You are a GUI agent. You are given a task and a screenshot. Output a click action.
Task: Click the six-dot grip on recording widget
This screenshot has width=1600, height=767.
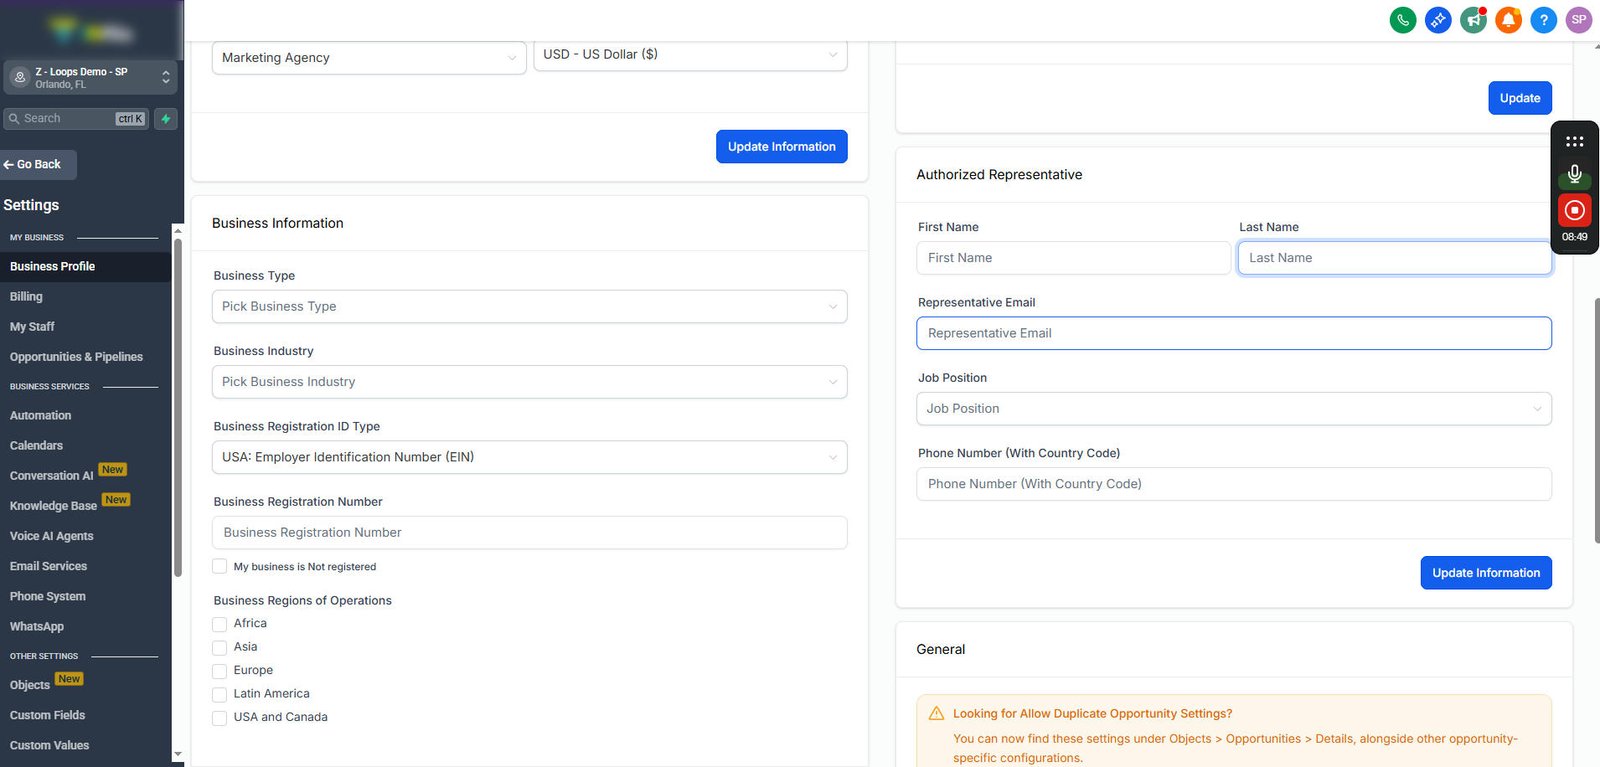click(x=1574, y=142)
